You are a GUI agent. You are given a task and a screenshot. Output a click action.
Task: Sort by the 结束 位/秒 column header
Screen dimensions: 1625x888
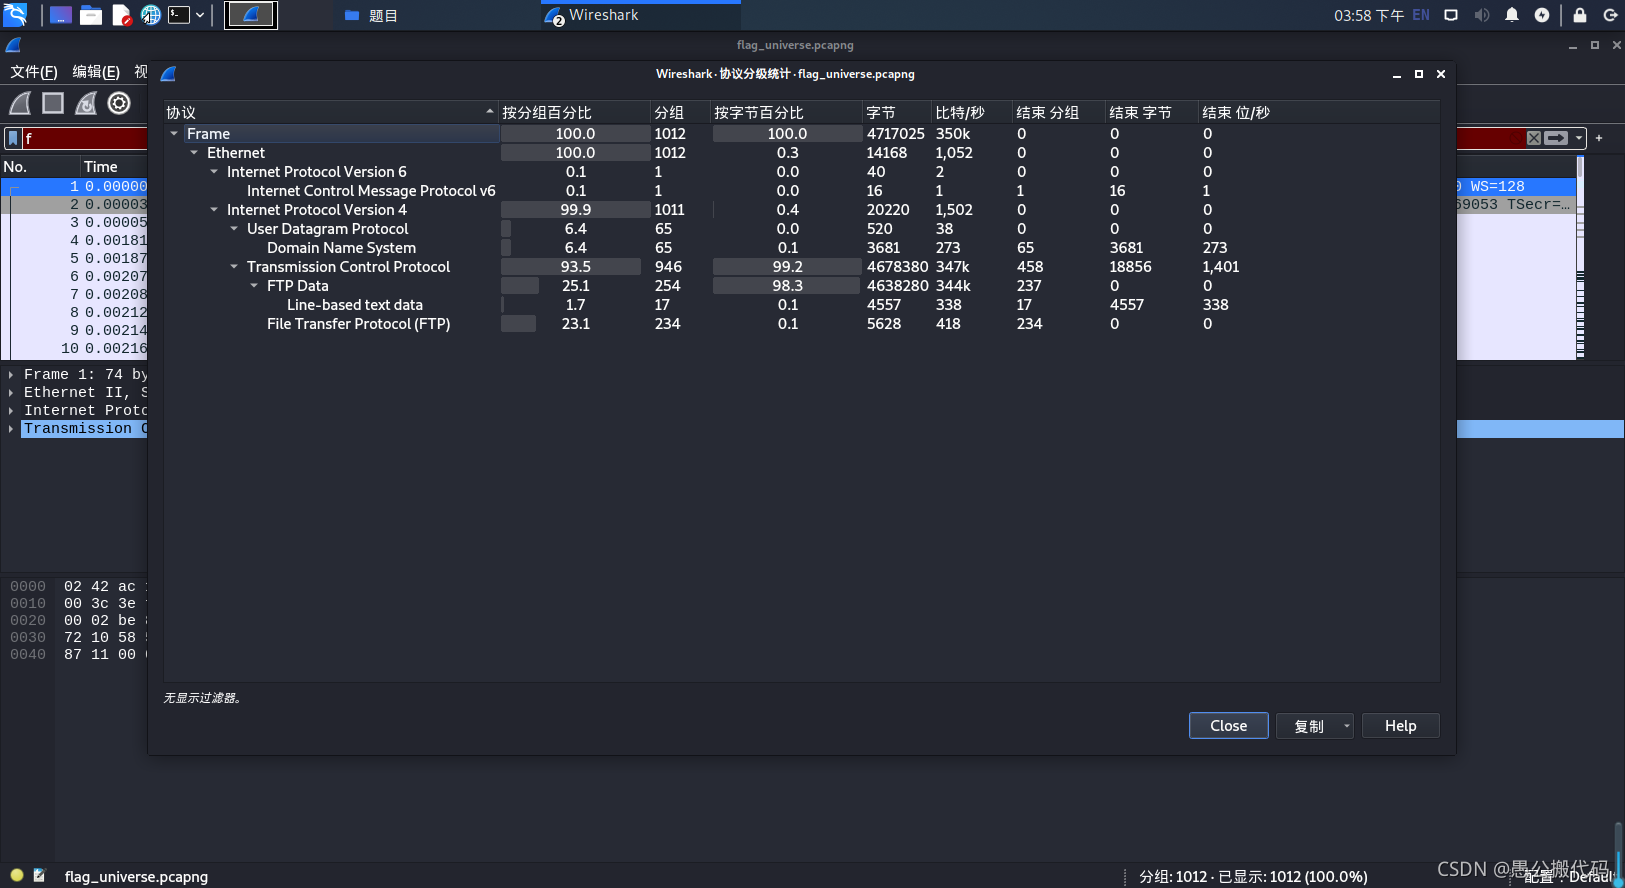pyautogui.click(x=1318, y=113)
